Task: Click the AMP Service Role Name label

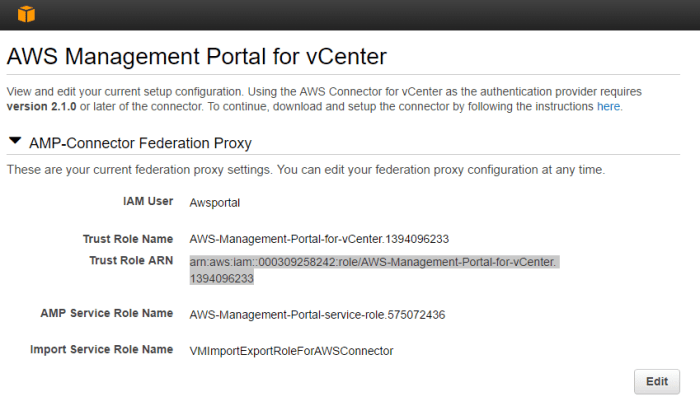Action: pyautogui.click(x=107, y=313)
